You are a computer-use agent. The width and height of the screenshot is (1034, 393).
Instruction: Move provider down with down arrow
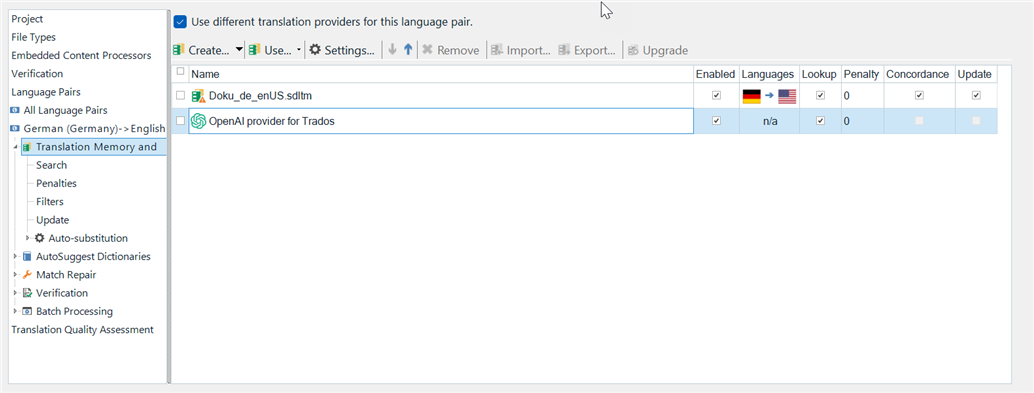tap(392, 50)
